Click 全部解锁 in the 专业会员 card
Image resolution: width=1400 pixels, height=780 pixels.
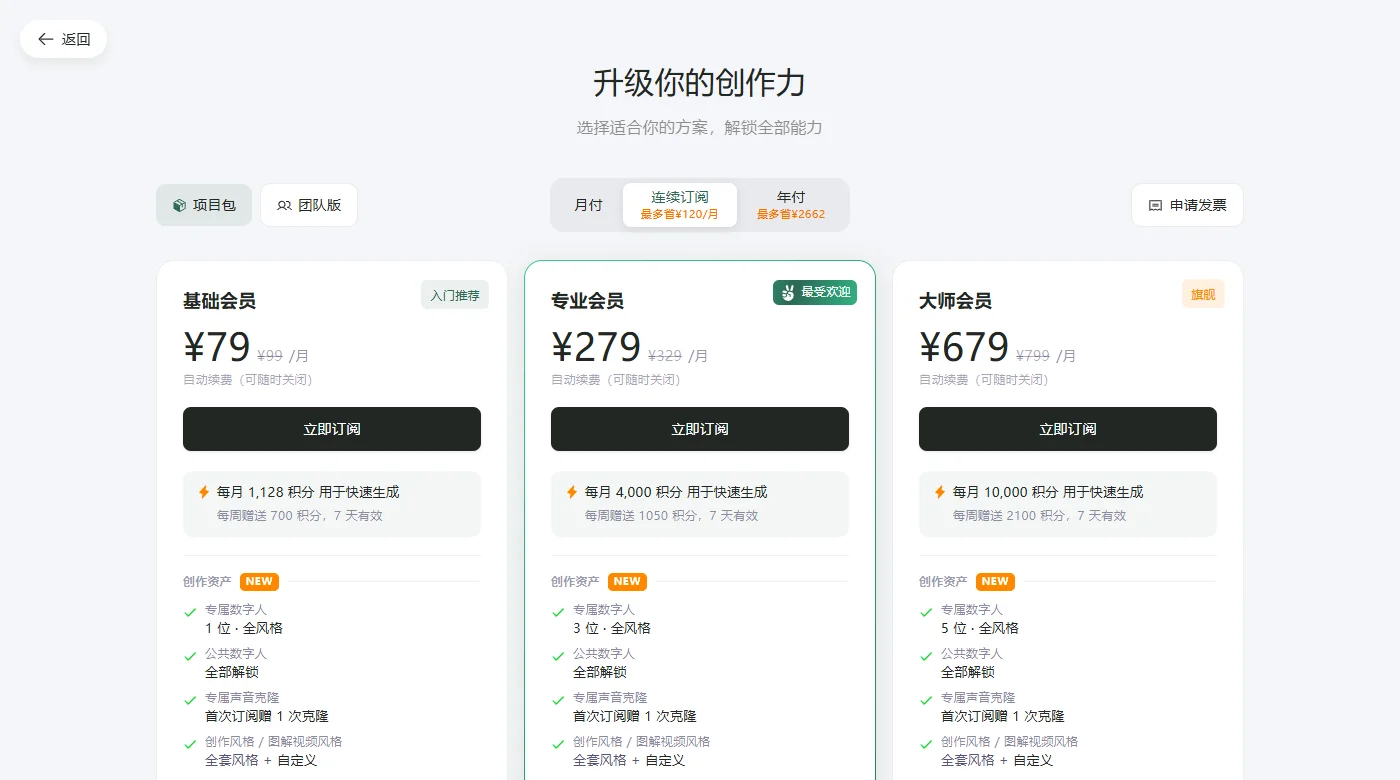pos(600,672)
